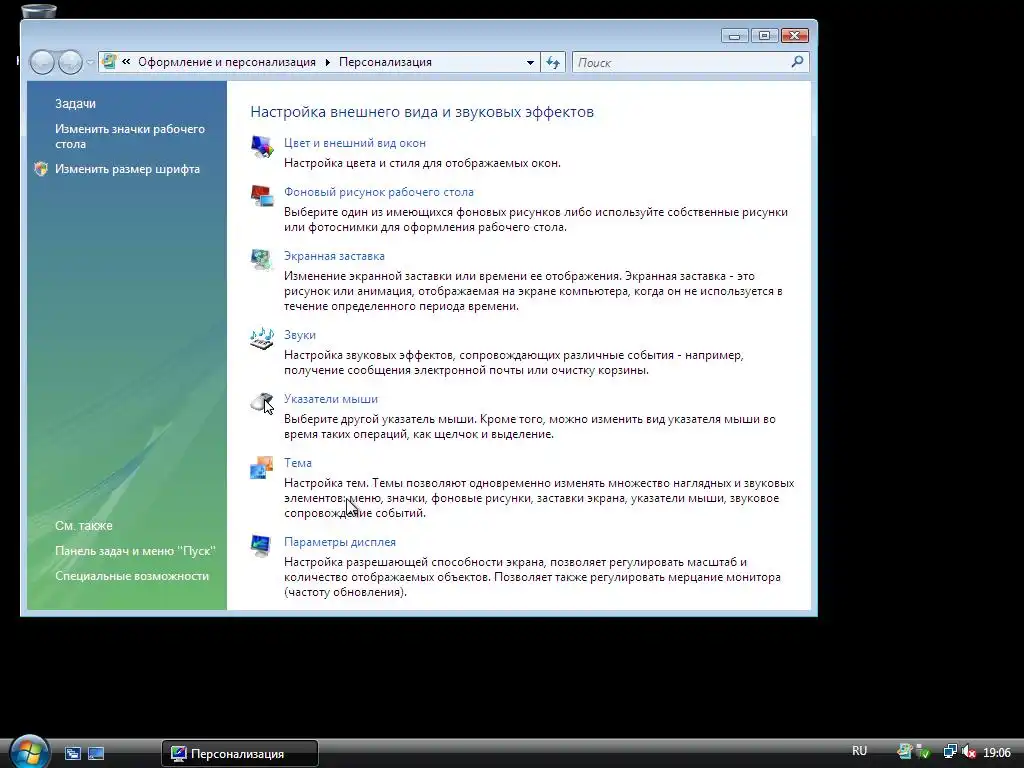Click the network tray icon
This screenshot has height=768, width=1024.
pyautogui.click(x=950, y=752)
